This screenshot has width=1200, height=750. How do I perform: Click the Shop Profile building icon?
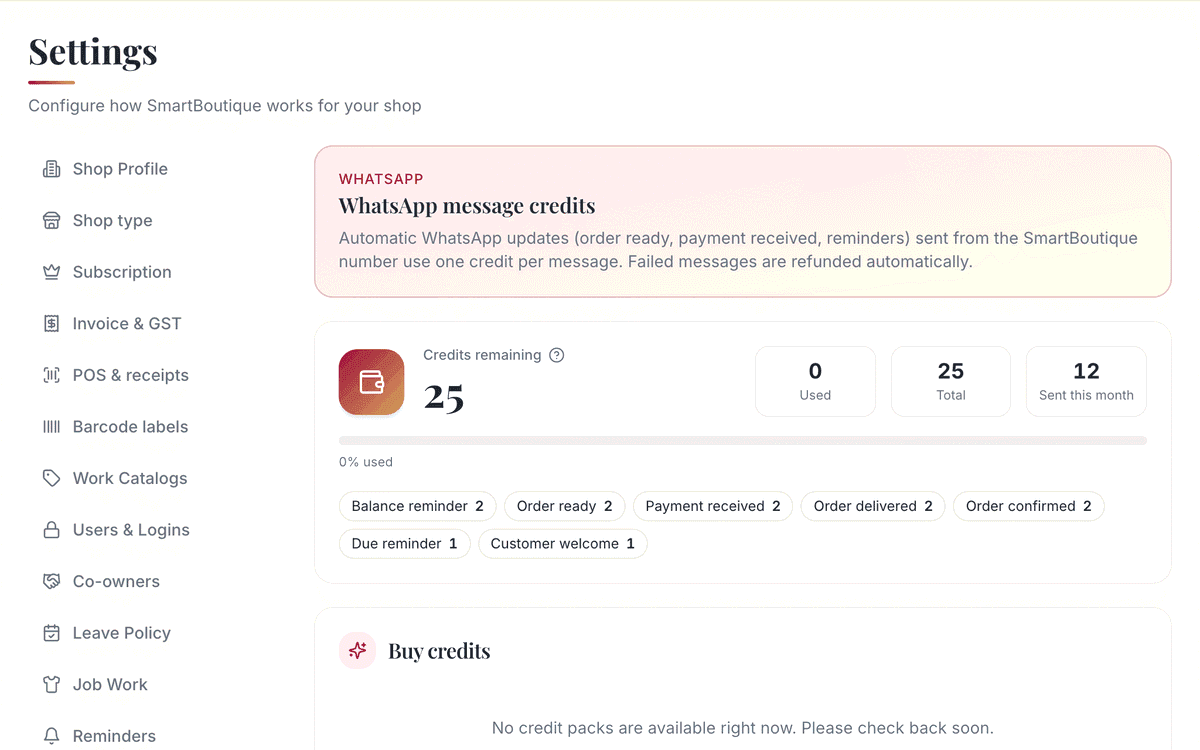click(51, 169)
